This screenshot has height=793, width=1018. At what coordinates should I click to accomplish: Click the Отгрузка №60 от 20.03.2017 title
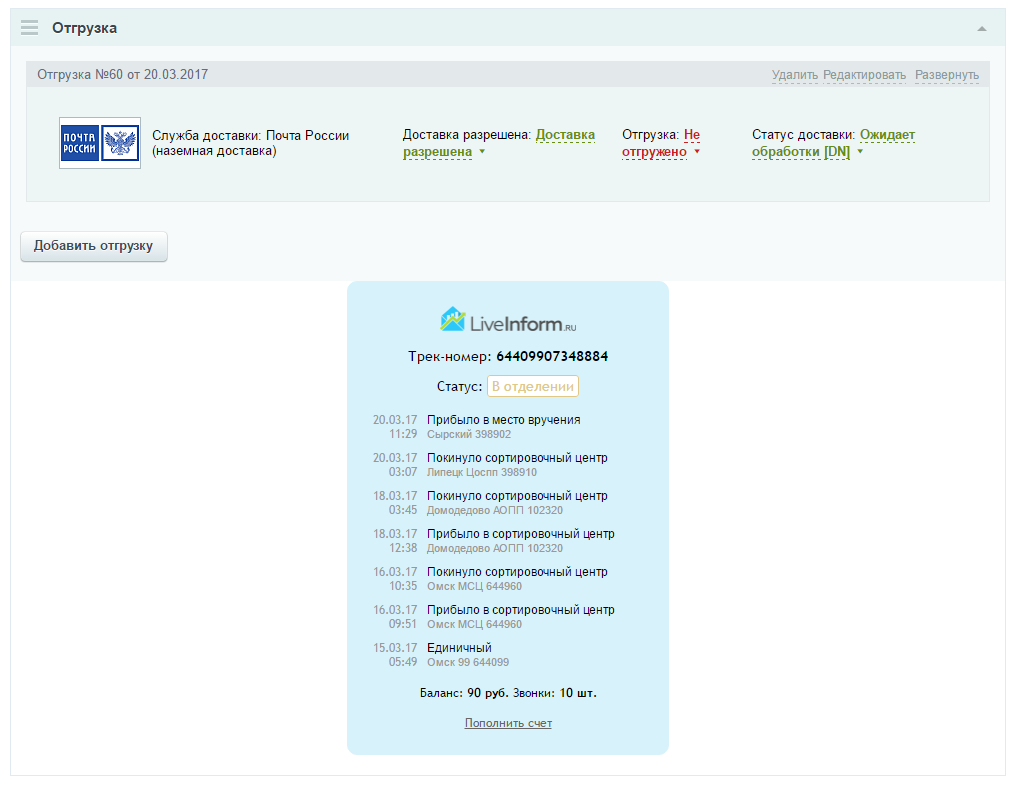point(123,75)
